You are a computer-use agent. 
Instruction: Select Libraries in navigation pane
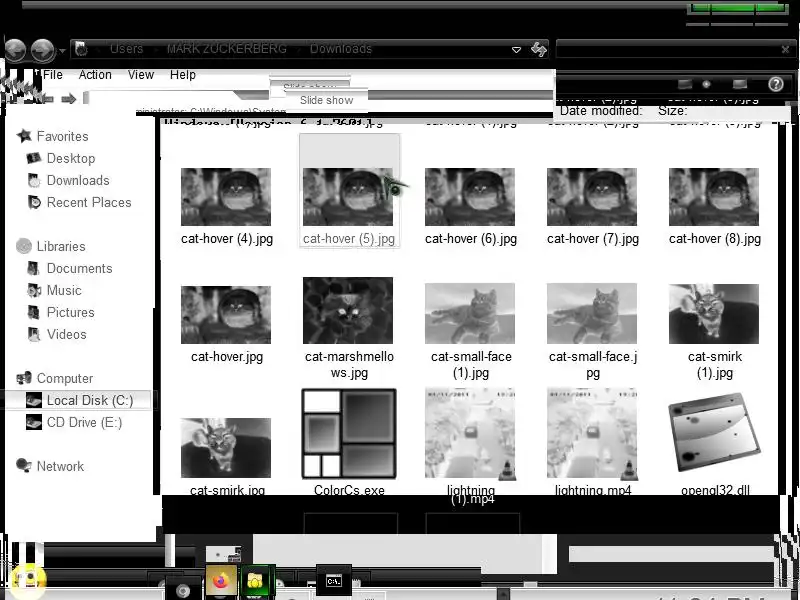pyautogui.click(x=61, y=246)
